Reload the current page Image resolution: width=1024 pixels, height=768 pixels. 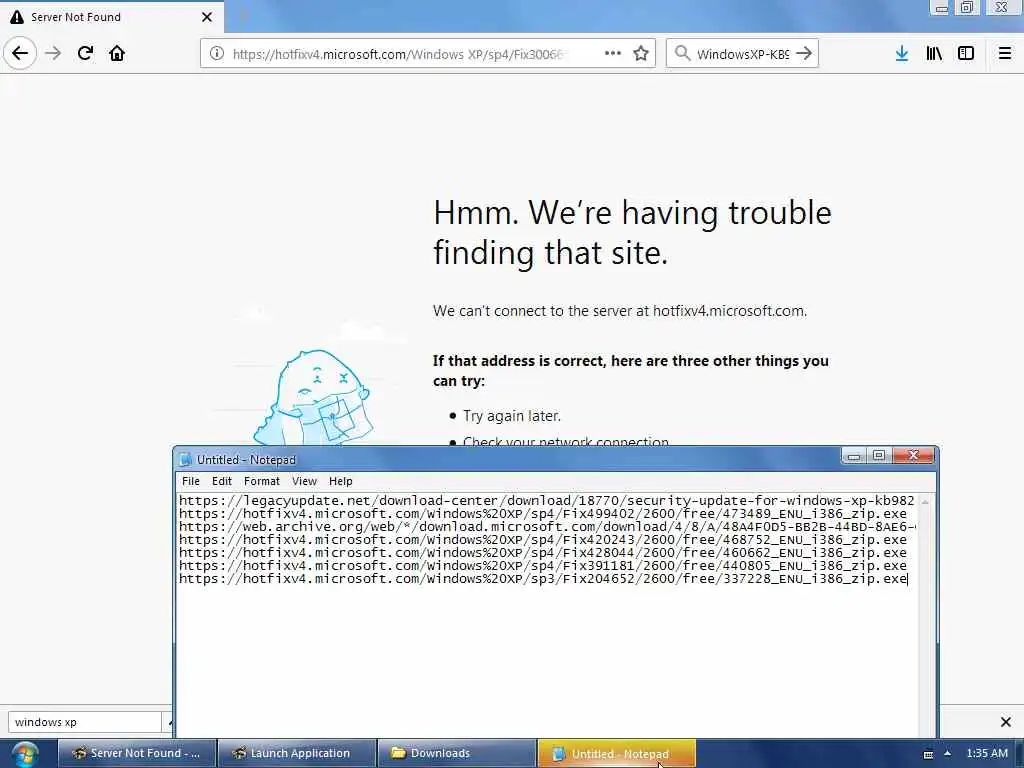(x=85, y=53)
